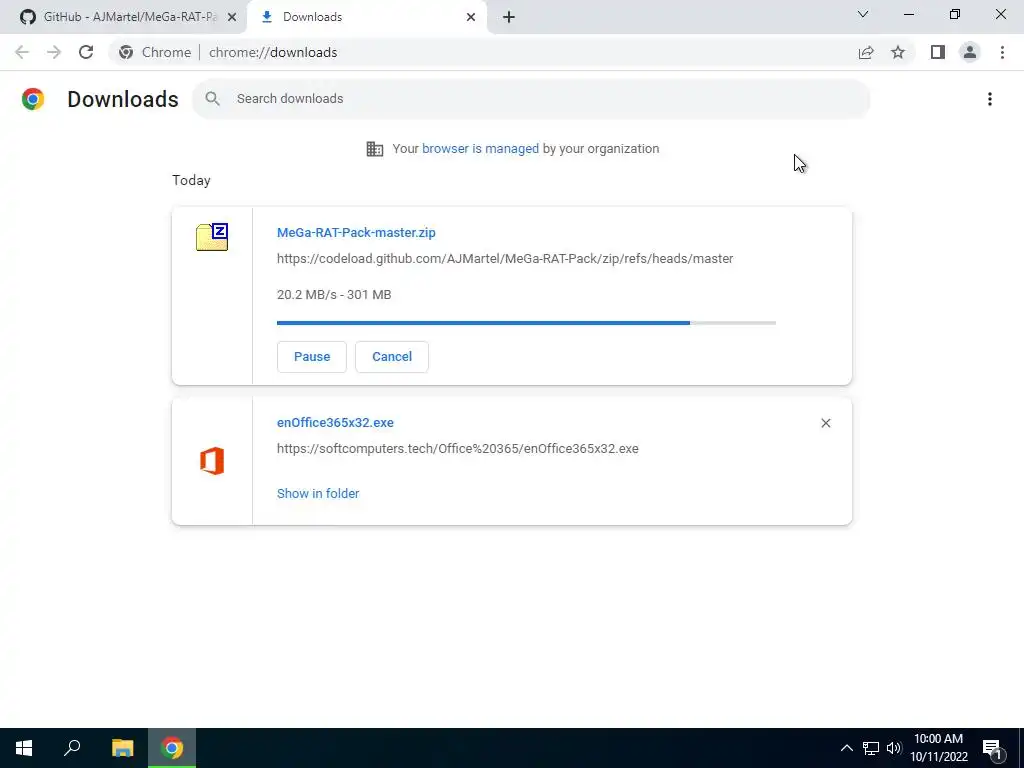The height and width of the screenshot is (768, 1024).
Task: Open the volume tray icon
Action: click(894, 748)
